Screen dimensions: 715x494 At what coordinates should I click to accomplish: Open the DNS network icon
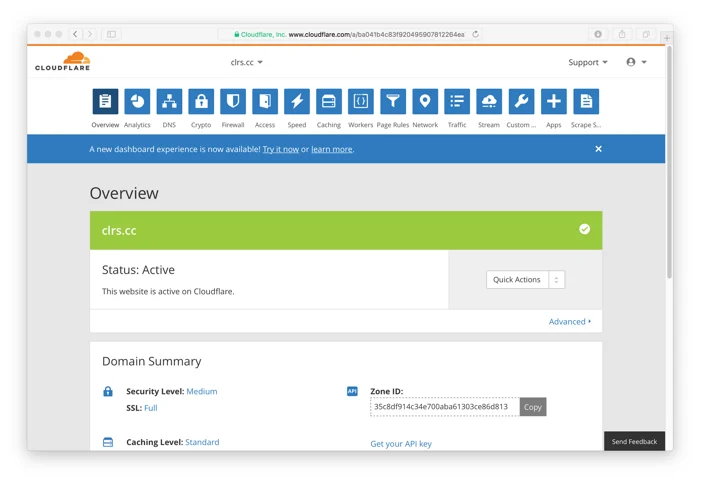click(169, 101)
